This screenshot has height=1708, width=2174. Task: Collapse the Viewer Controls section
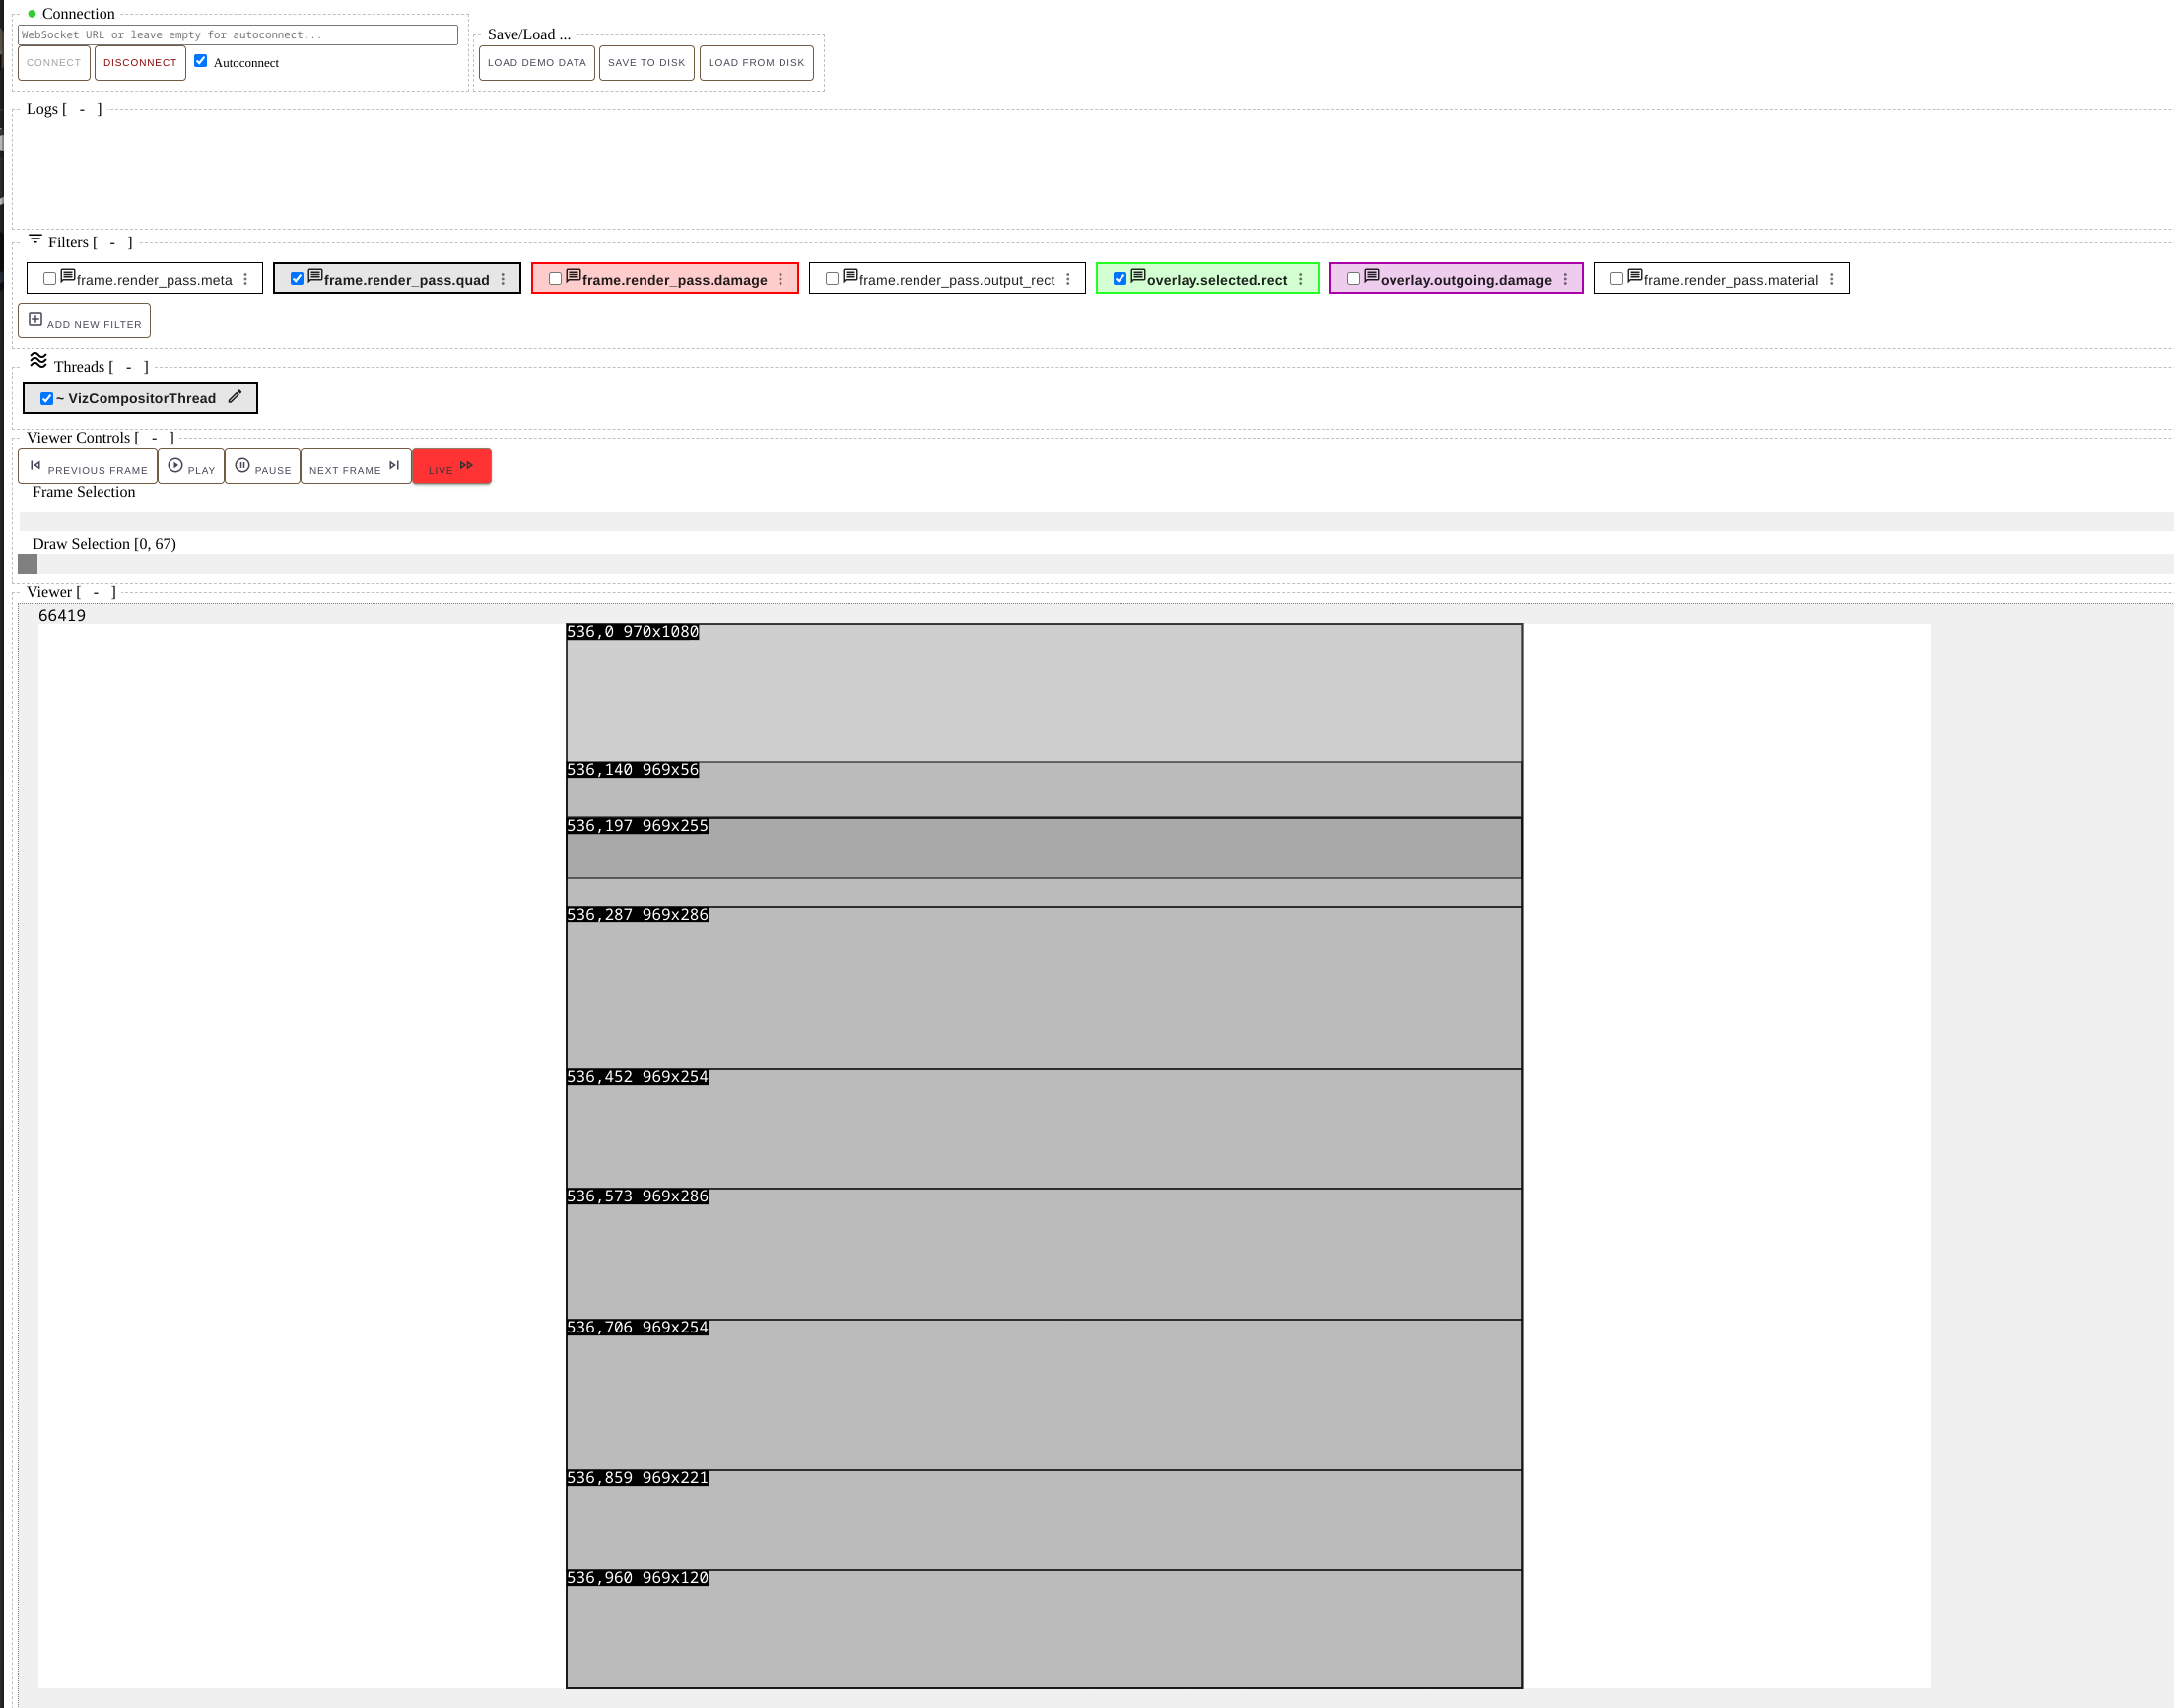(x=154, y=438)
